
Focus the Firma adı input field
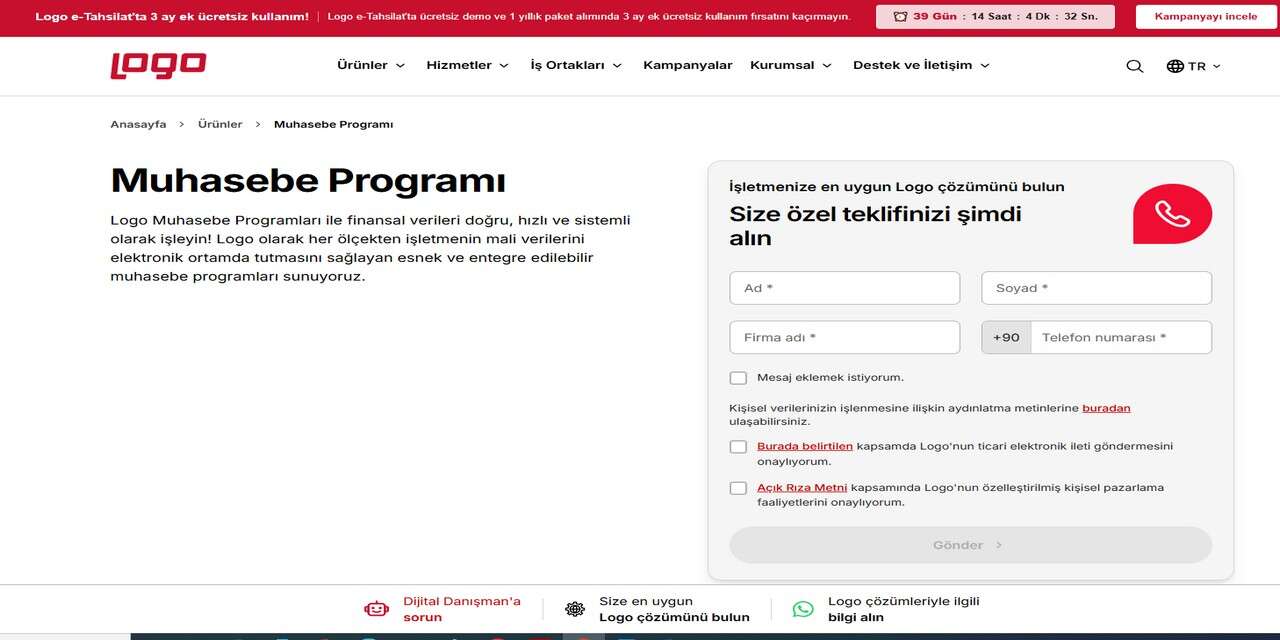coord(845,337)
